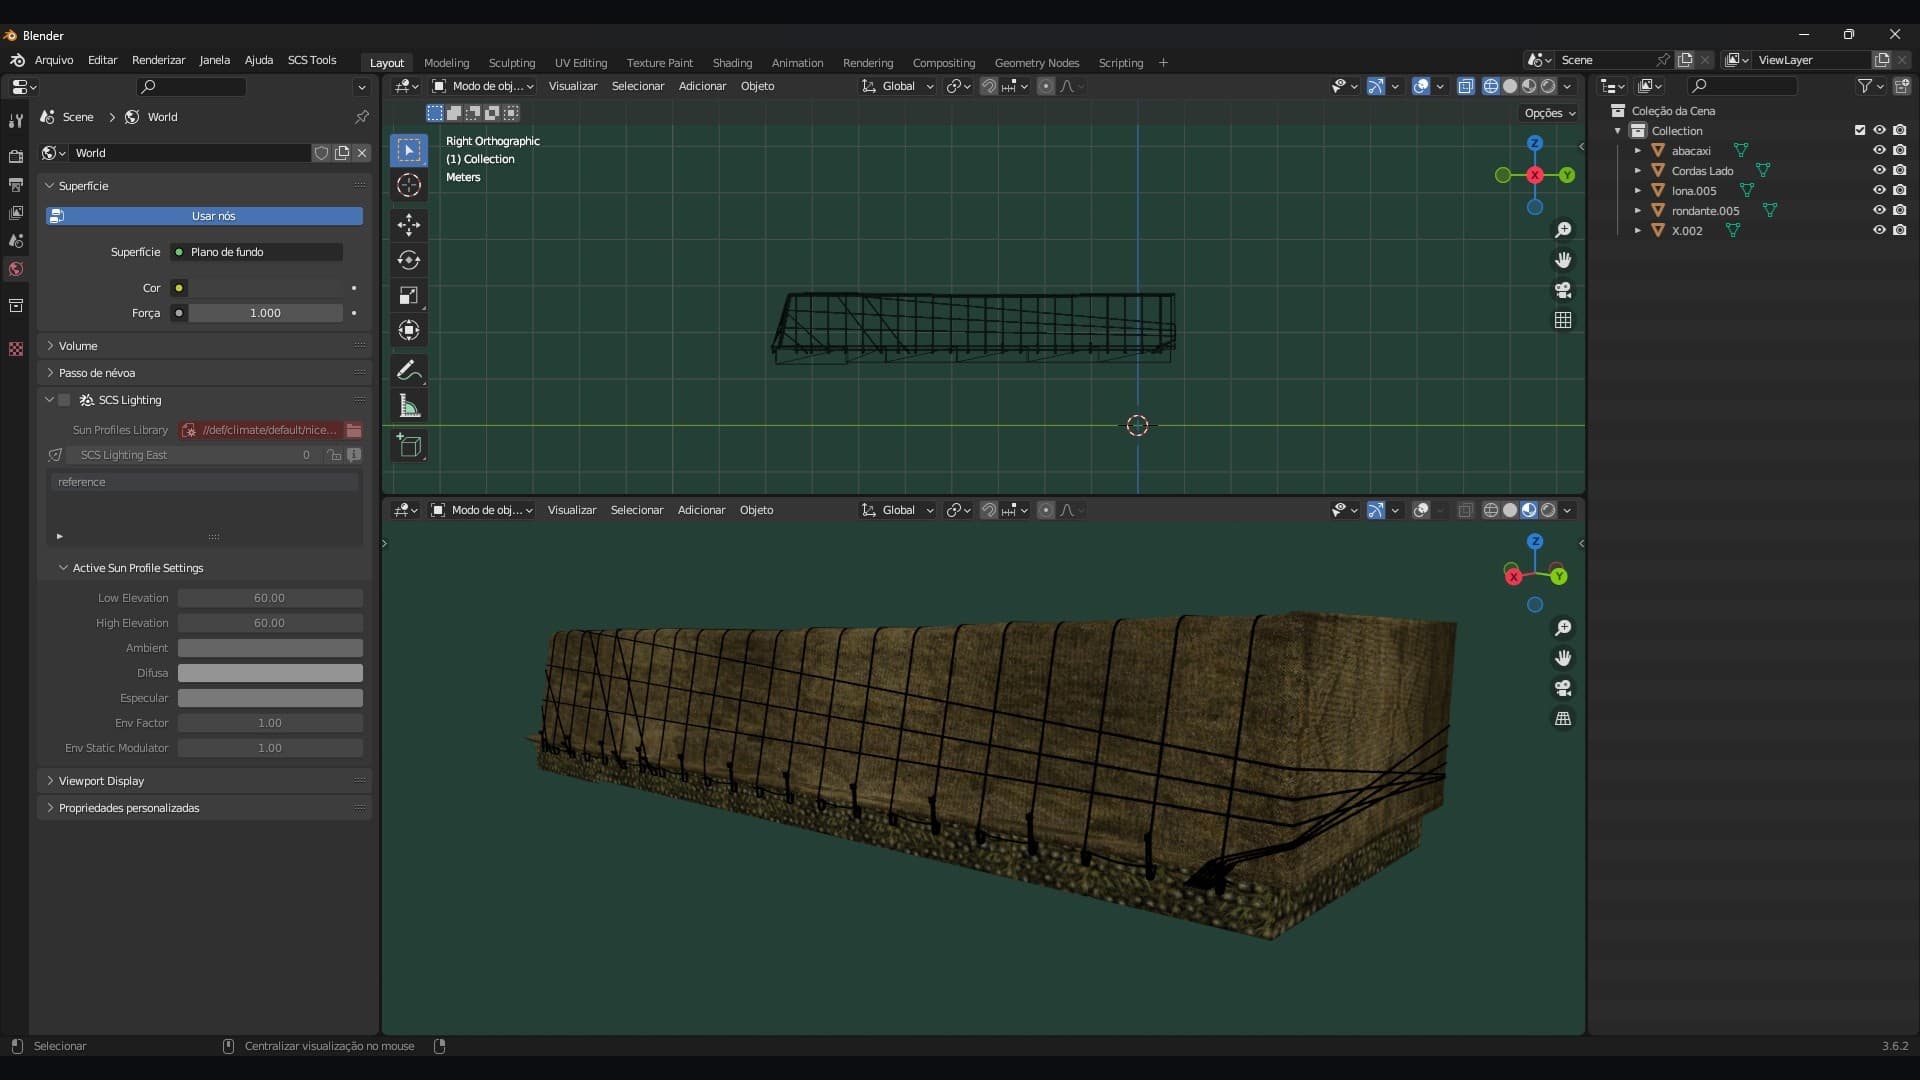
Task: Toggle X-ray in top viewport header
Action: pyautogui.click(x=1466, y=86)
